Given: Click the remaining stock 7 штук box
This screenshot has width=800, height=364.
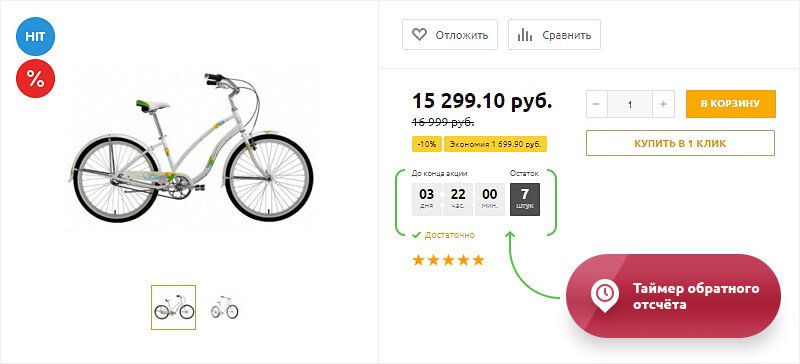Looking at the screenshot, I should pos(525,199).
